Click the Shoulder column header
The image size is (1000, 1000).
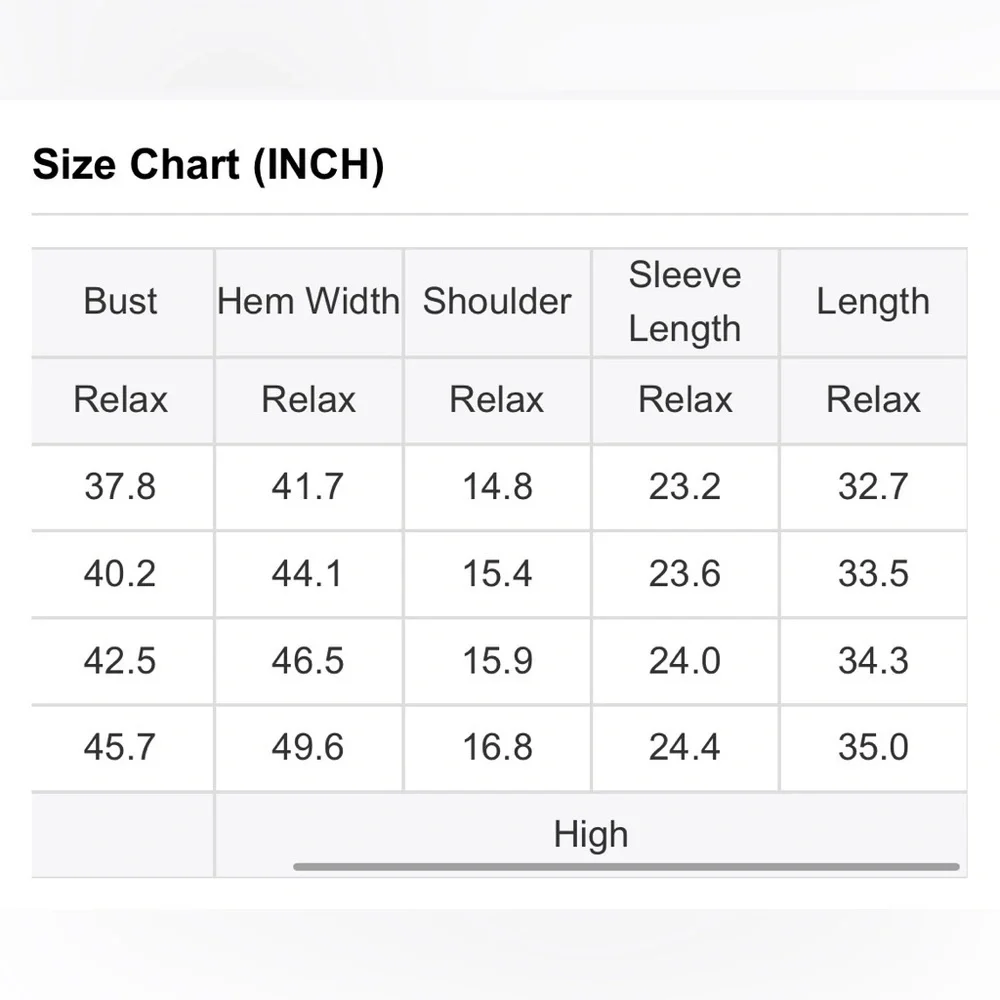[497, 302]
